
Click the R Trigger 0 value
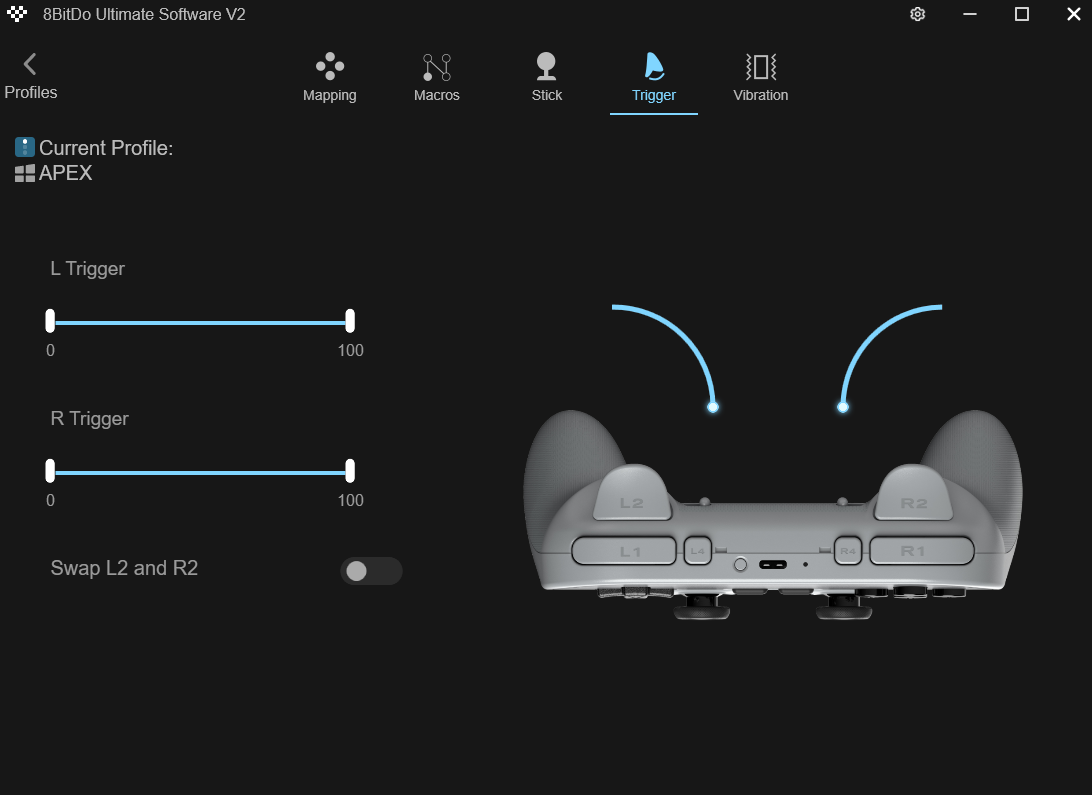[x=50, y=501]
